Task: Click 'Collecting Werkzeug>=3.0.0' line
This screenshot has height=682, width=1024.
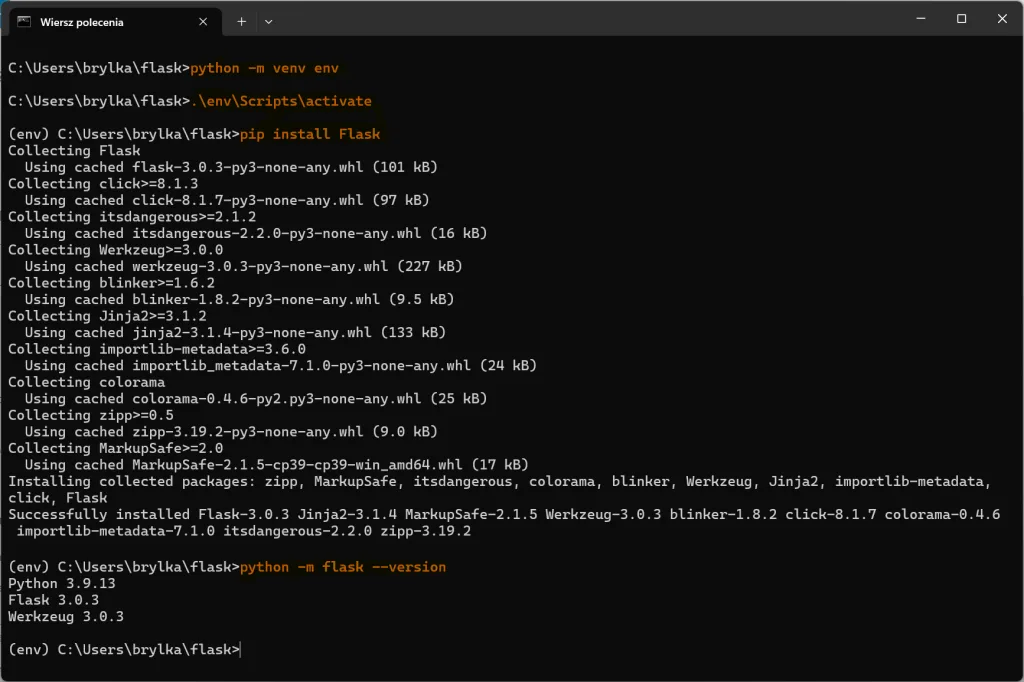Action: [116, 250]
